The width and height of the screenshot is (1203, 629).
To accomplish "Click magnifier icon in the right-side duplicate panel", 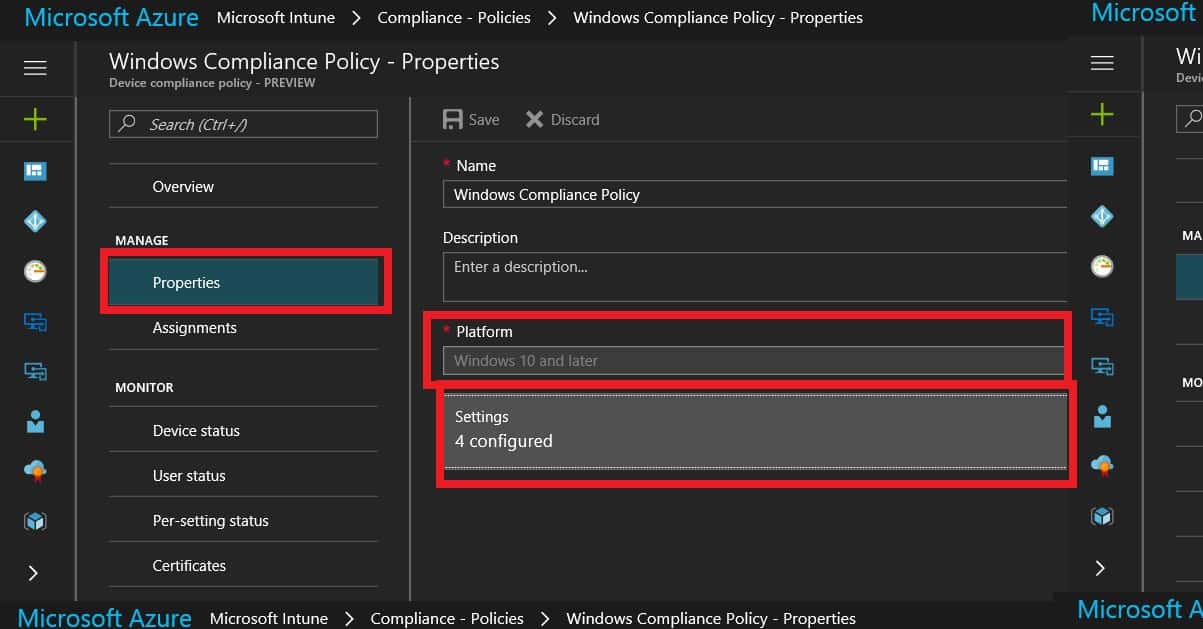I will pyautogui.click(x=1193, y=119).
